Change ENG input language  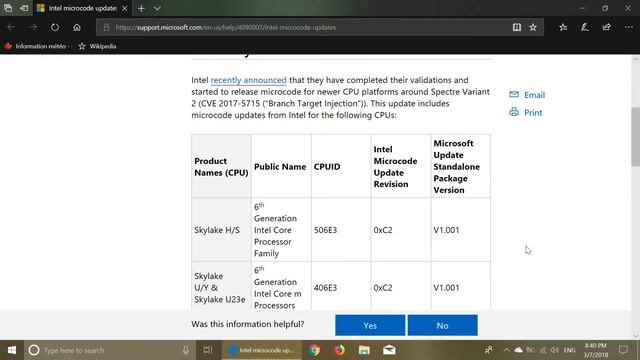coord(569,350)
